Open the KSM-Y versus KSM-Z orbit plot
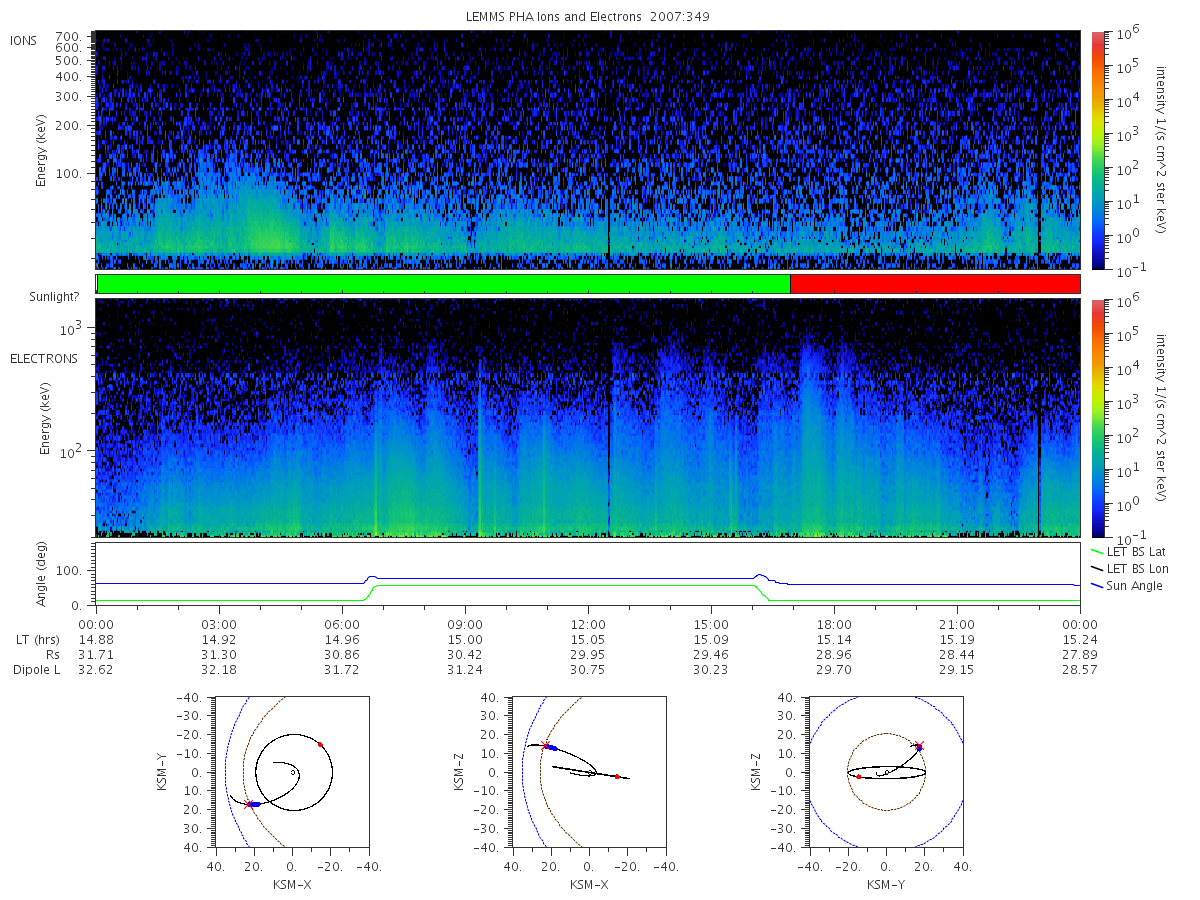The image size is (1200, 900). coord(886,771)
